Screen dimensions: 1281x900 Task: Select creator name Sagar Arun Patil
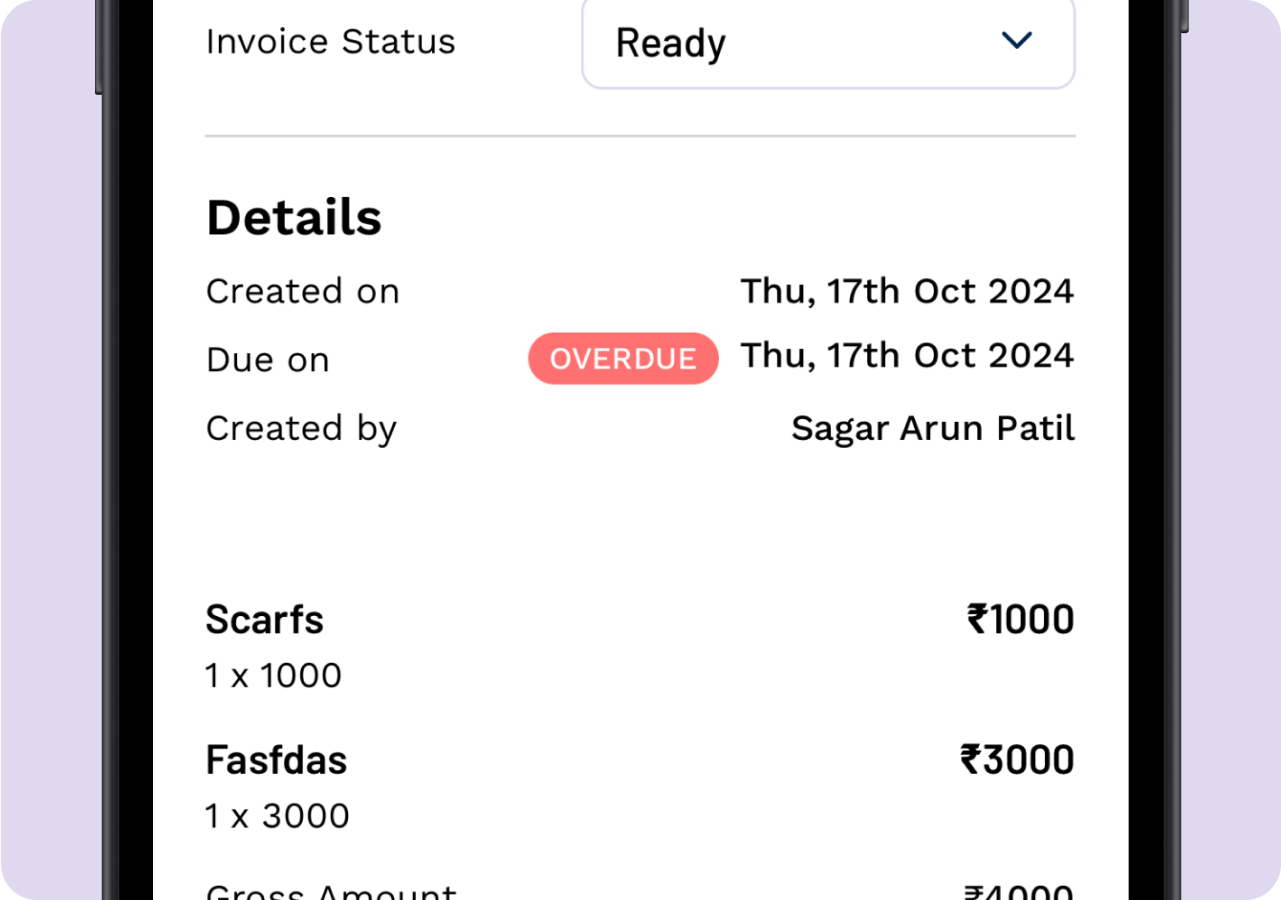[x=932, y=427]
